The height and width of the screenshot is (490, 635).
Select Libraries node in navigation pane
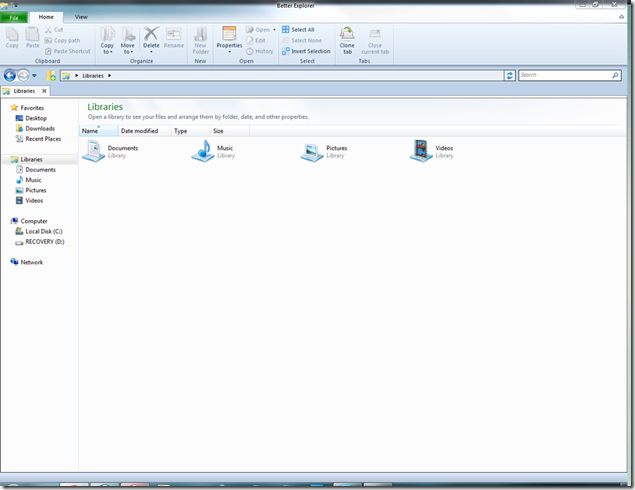tap(26, 160)
